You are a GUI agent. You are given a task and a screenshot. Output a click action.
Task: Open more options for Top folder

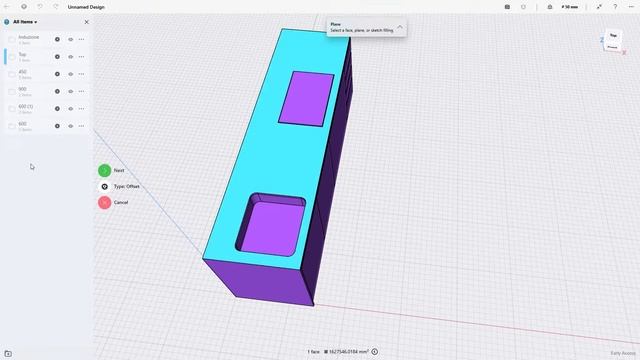coord(82,57)
